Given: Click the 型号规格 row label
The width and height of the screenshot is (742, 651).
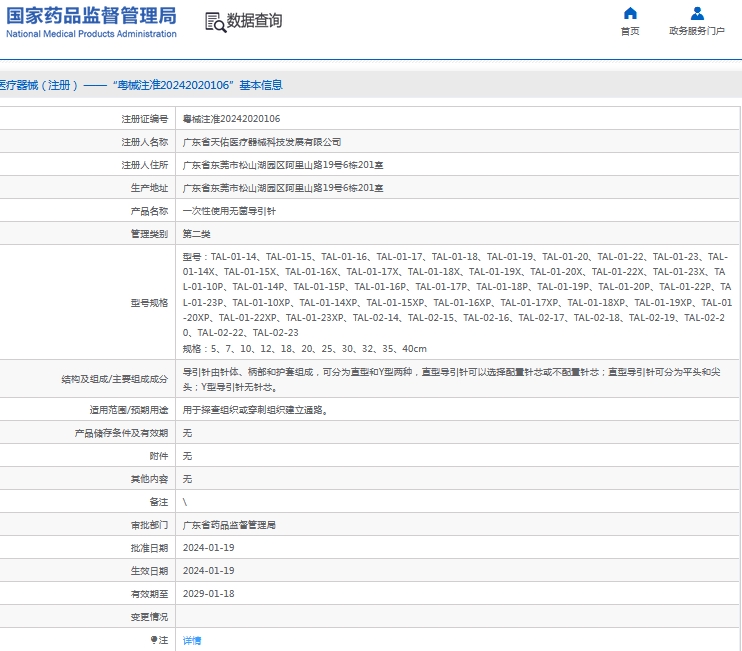Looking at the screenshot, I should coord(150,303).
